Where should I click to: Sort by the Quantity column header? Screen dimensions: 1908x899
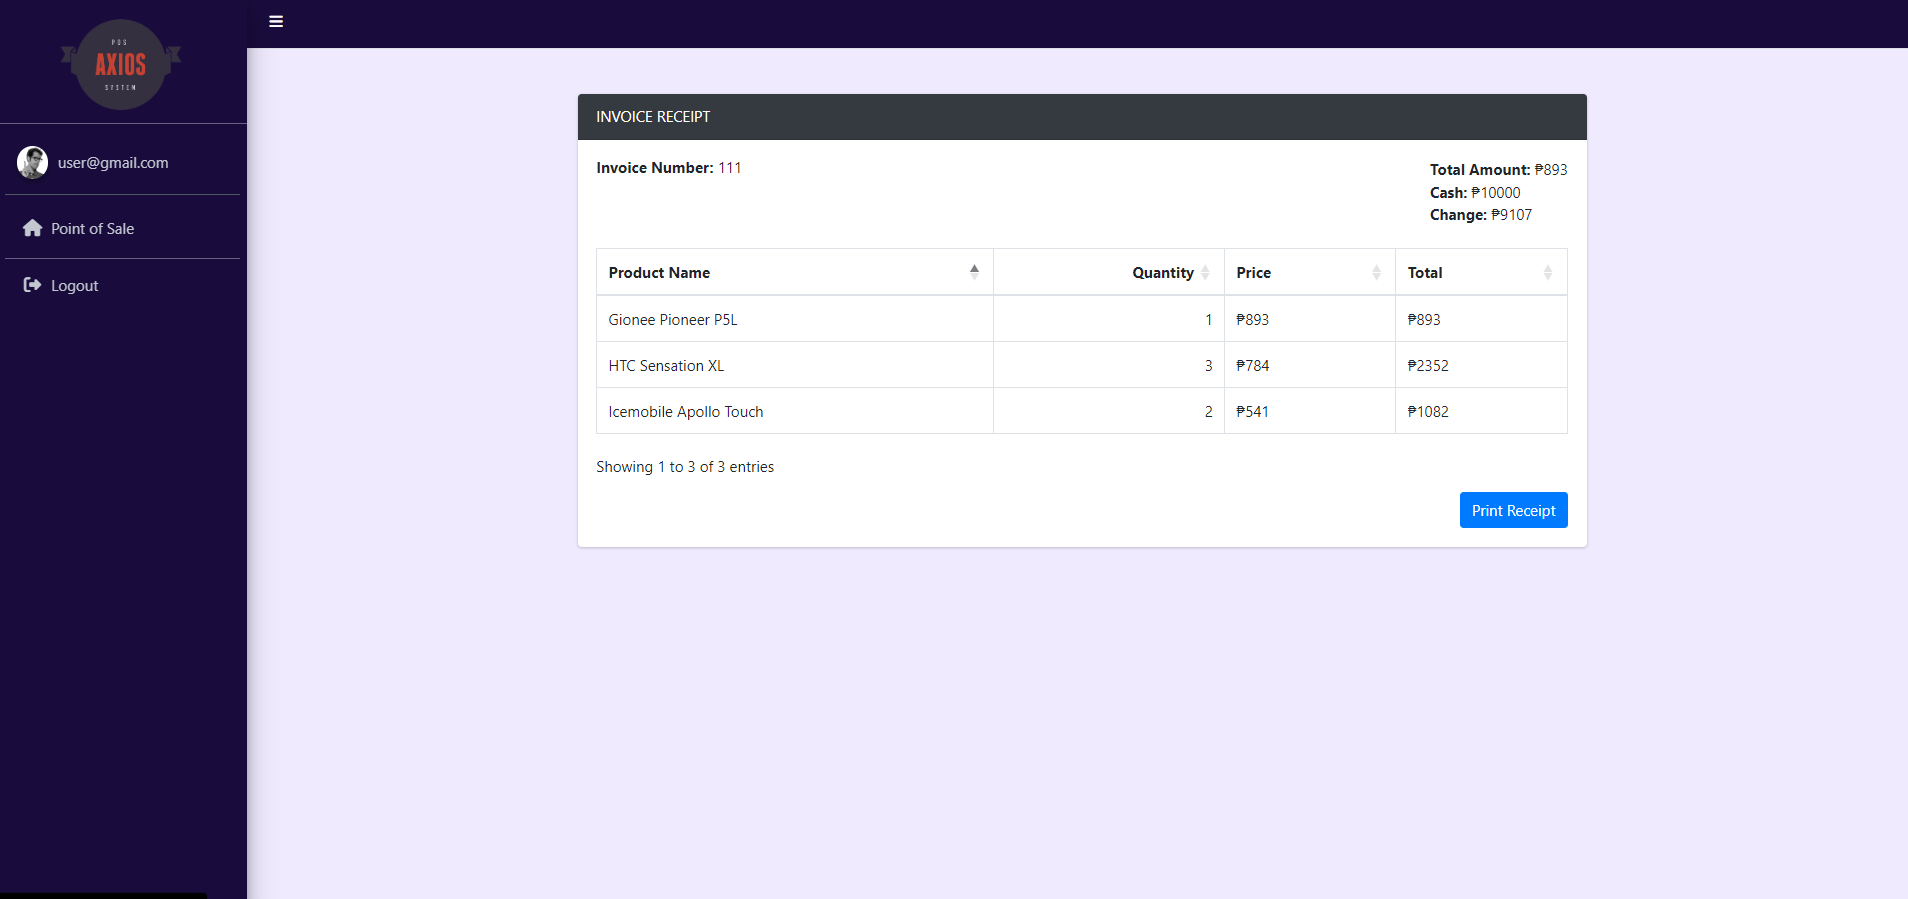tap(1108, 272)
